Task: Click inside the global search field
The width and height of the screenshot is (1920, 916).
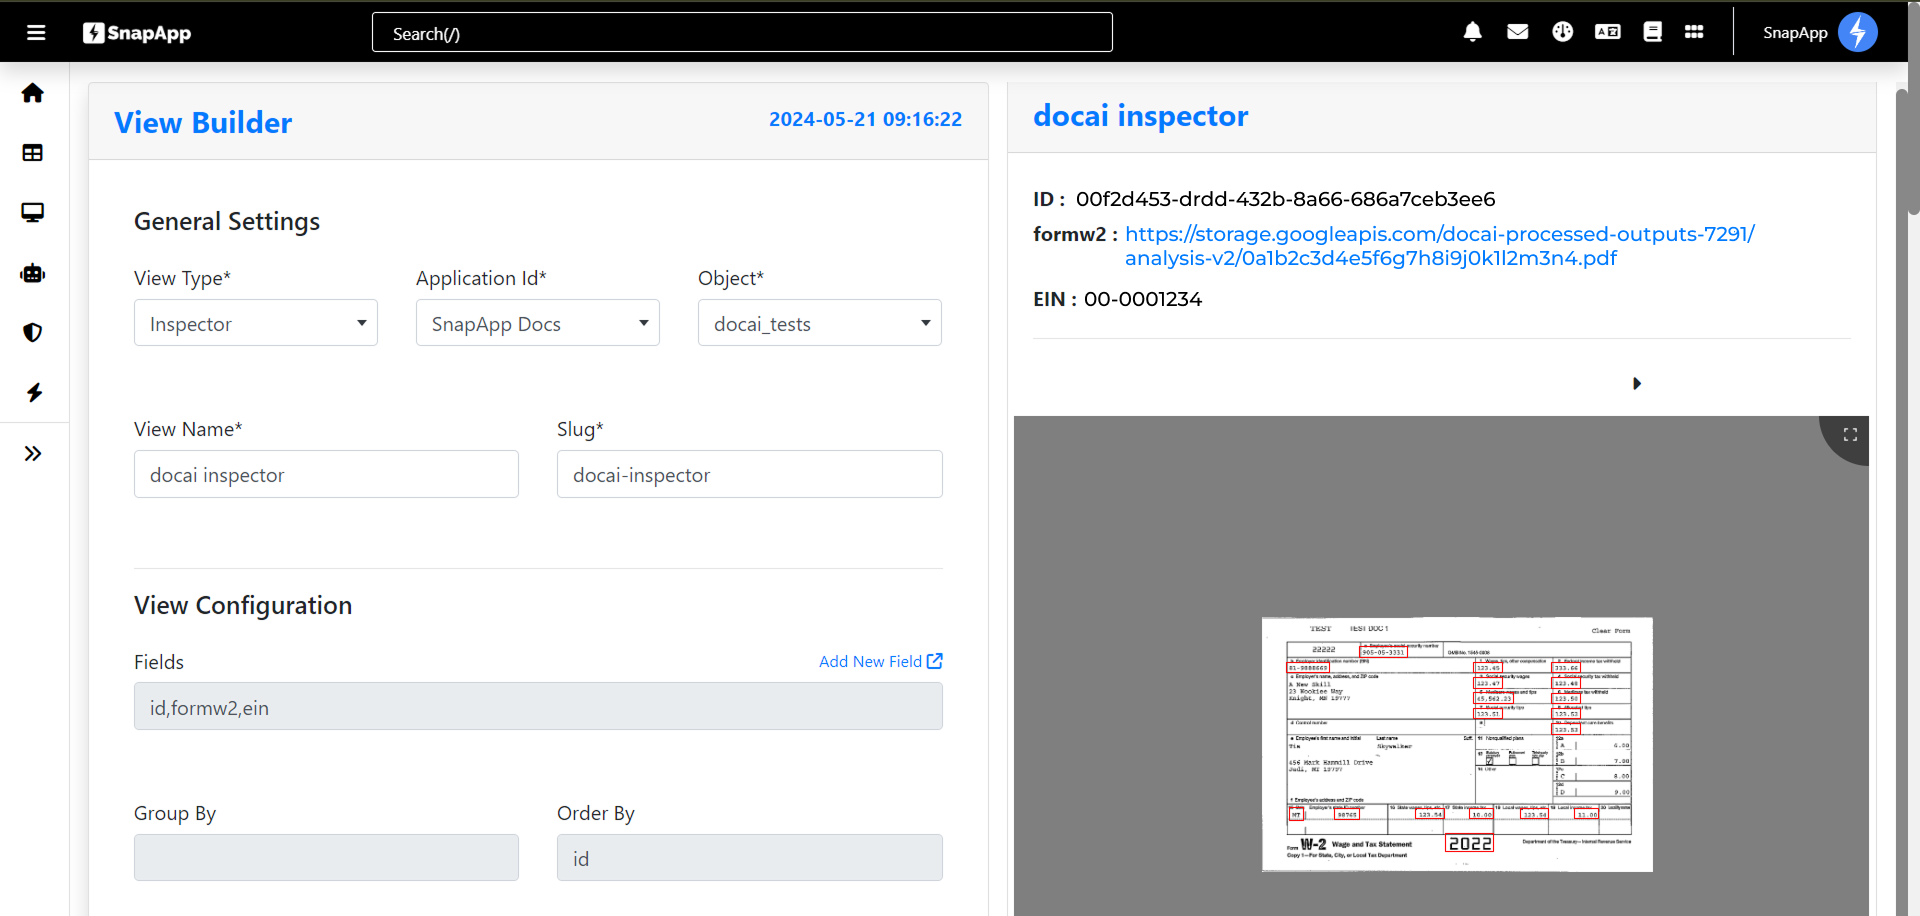Action: pyautogui.click(x=742, y=32)
